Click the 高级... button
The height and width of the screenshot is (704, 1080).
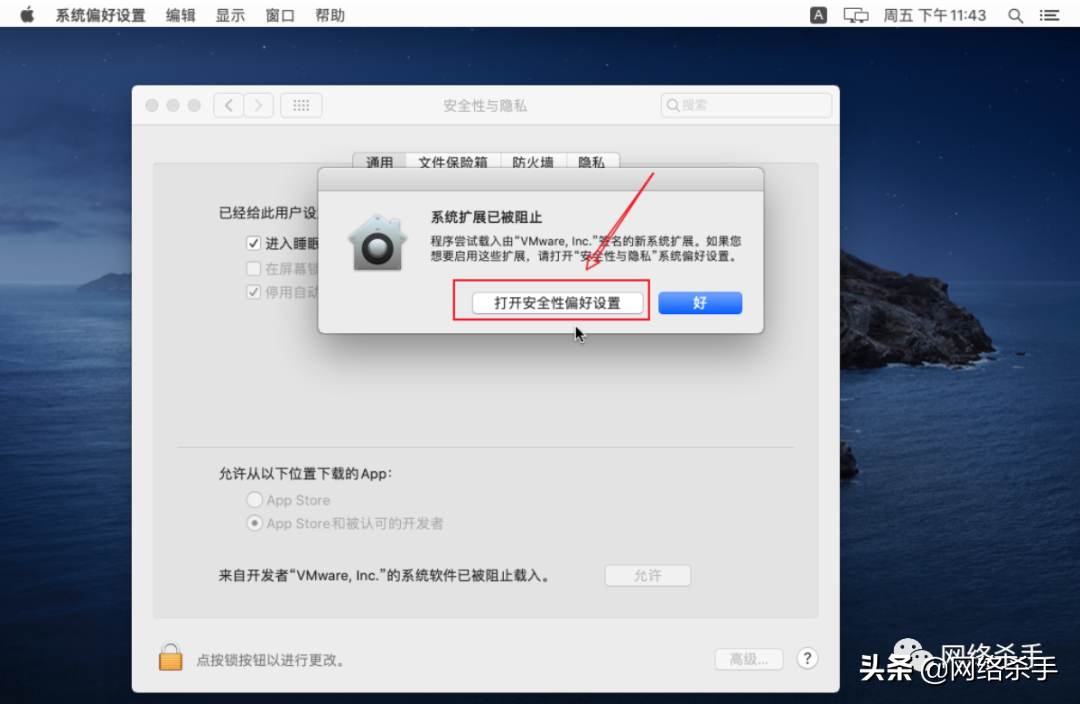749,659
